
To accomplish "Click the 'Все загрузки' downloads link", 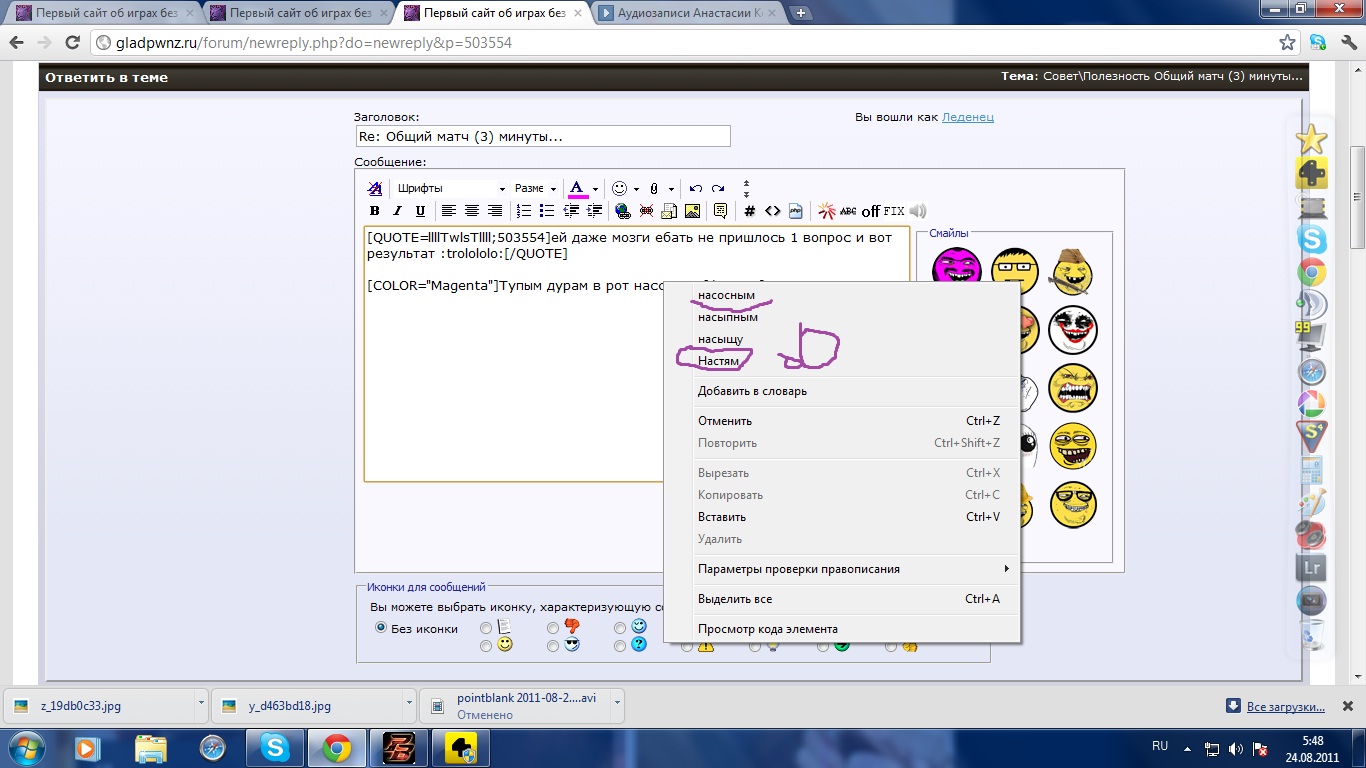I will coord(1283,707).
